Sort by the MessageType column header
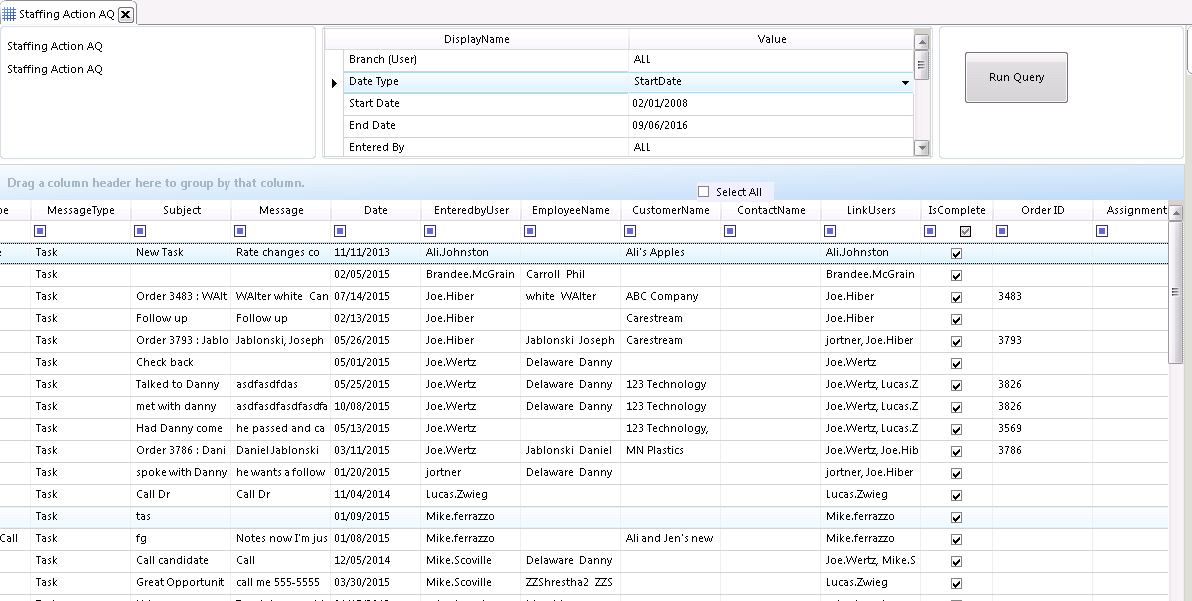Viewport: 1192px width, 601px height. [81, 210]
